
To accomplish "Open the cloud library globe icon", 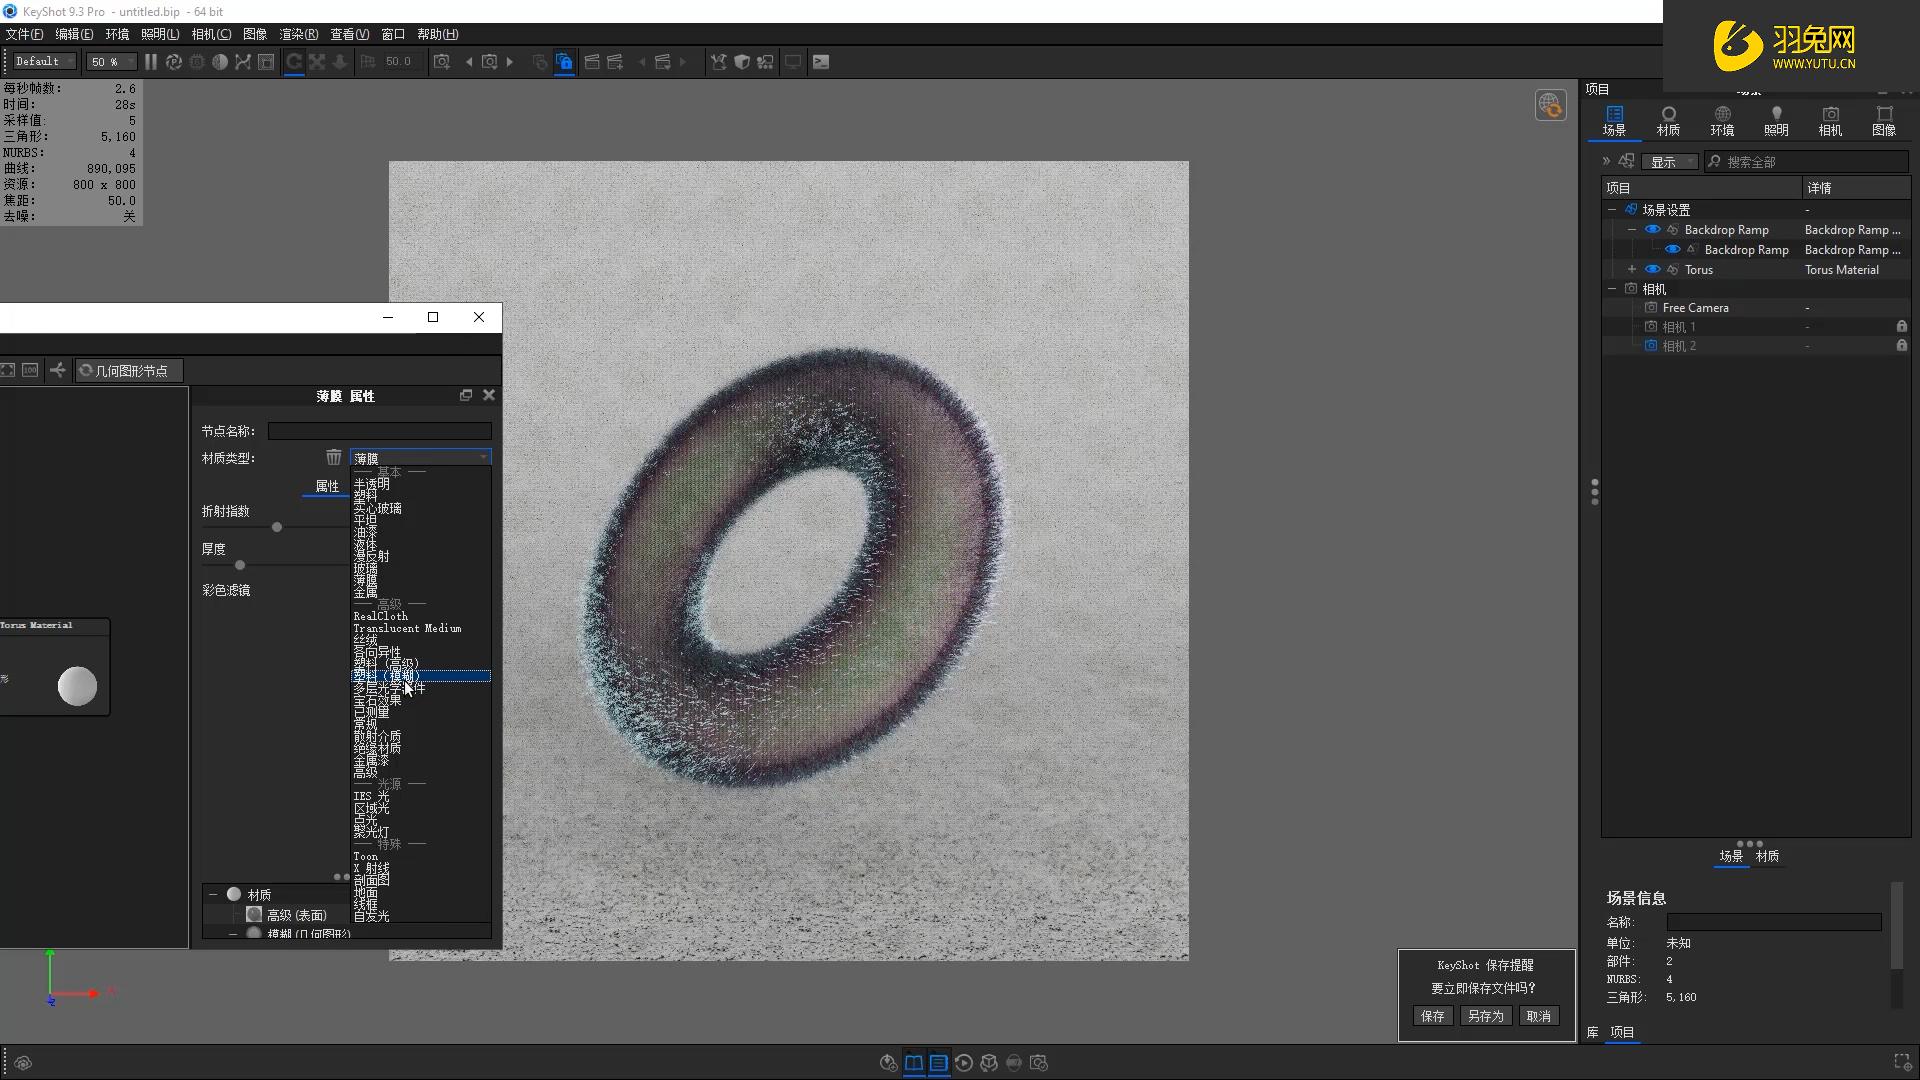I will click(1550, 104).
